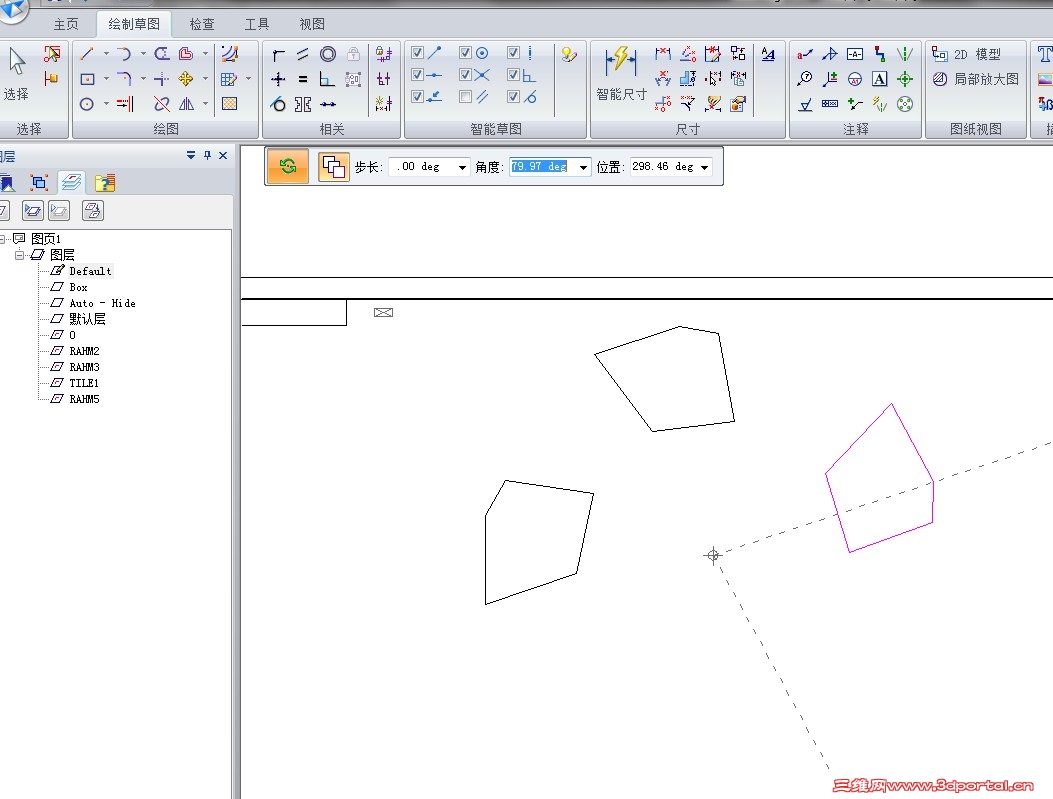Screen dimensions: 1053x799
Task: Toggle the intersection IntelliSketch checkbox
Action: (465, 75)
